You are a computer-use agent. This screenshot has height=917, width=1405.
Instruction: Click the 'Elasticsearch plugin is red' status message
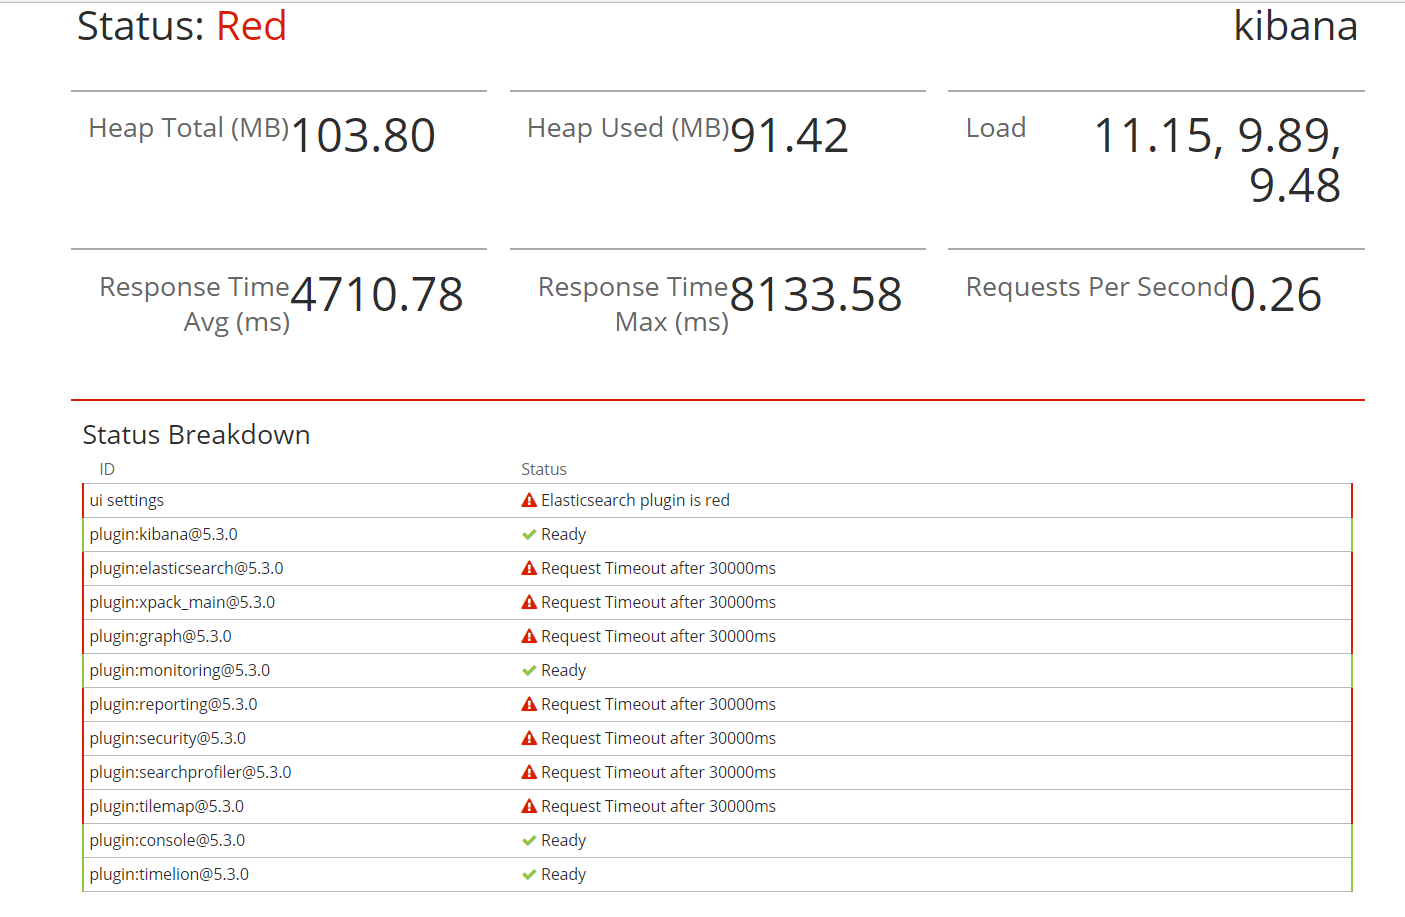click(x=635, y=500)
